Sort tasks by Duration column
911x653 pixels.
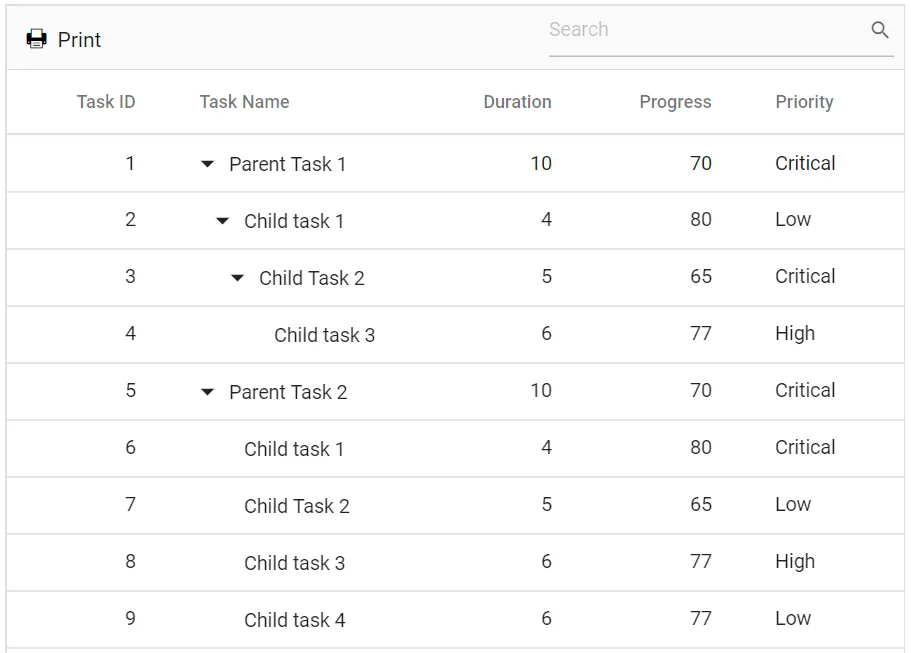[x=517, y=101]
